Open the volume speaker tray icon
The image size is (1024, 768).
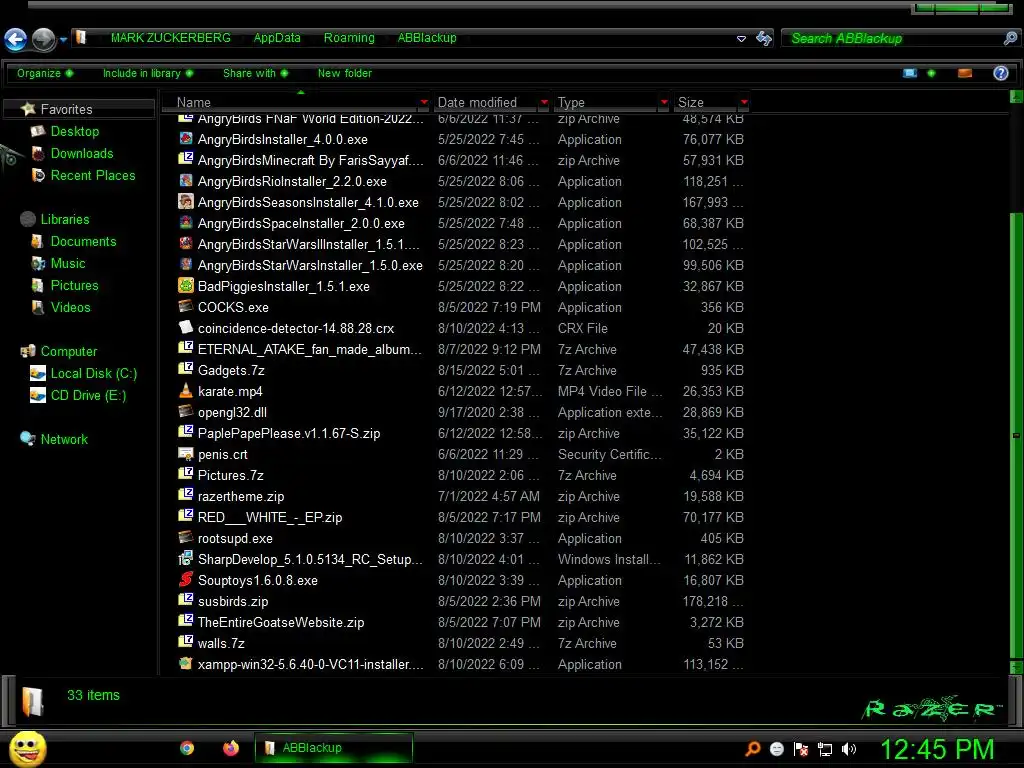848,749
